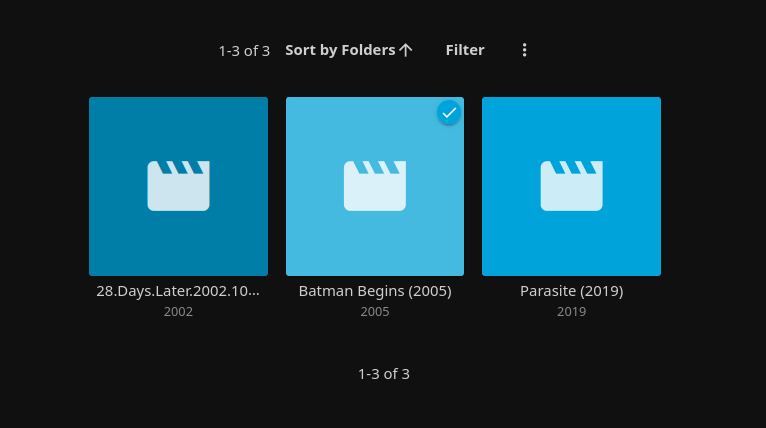This screenshot has width=766, height=428.
Task: Click the bottom 1-3 of 3 counter
Action: (383, 374)
